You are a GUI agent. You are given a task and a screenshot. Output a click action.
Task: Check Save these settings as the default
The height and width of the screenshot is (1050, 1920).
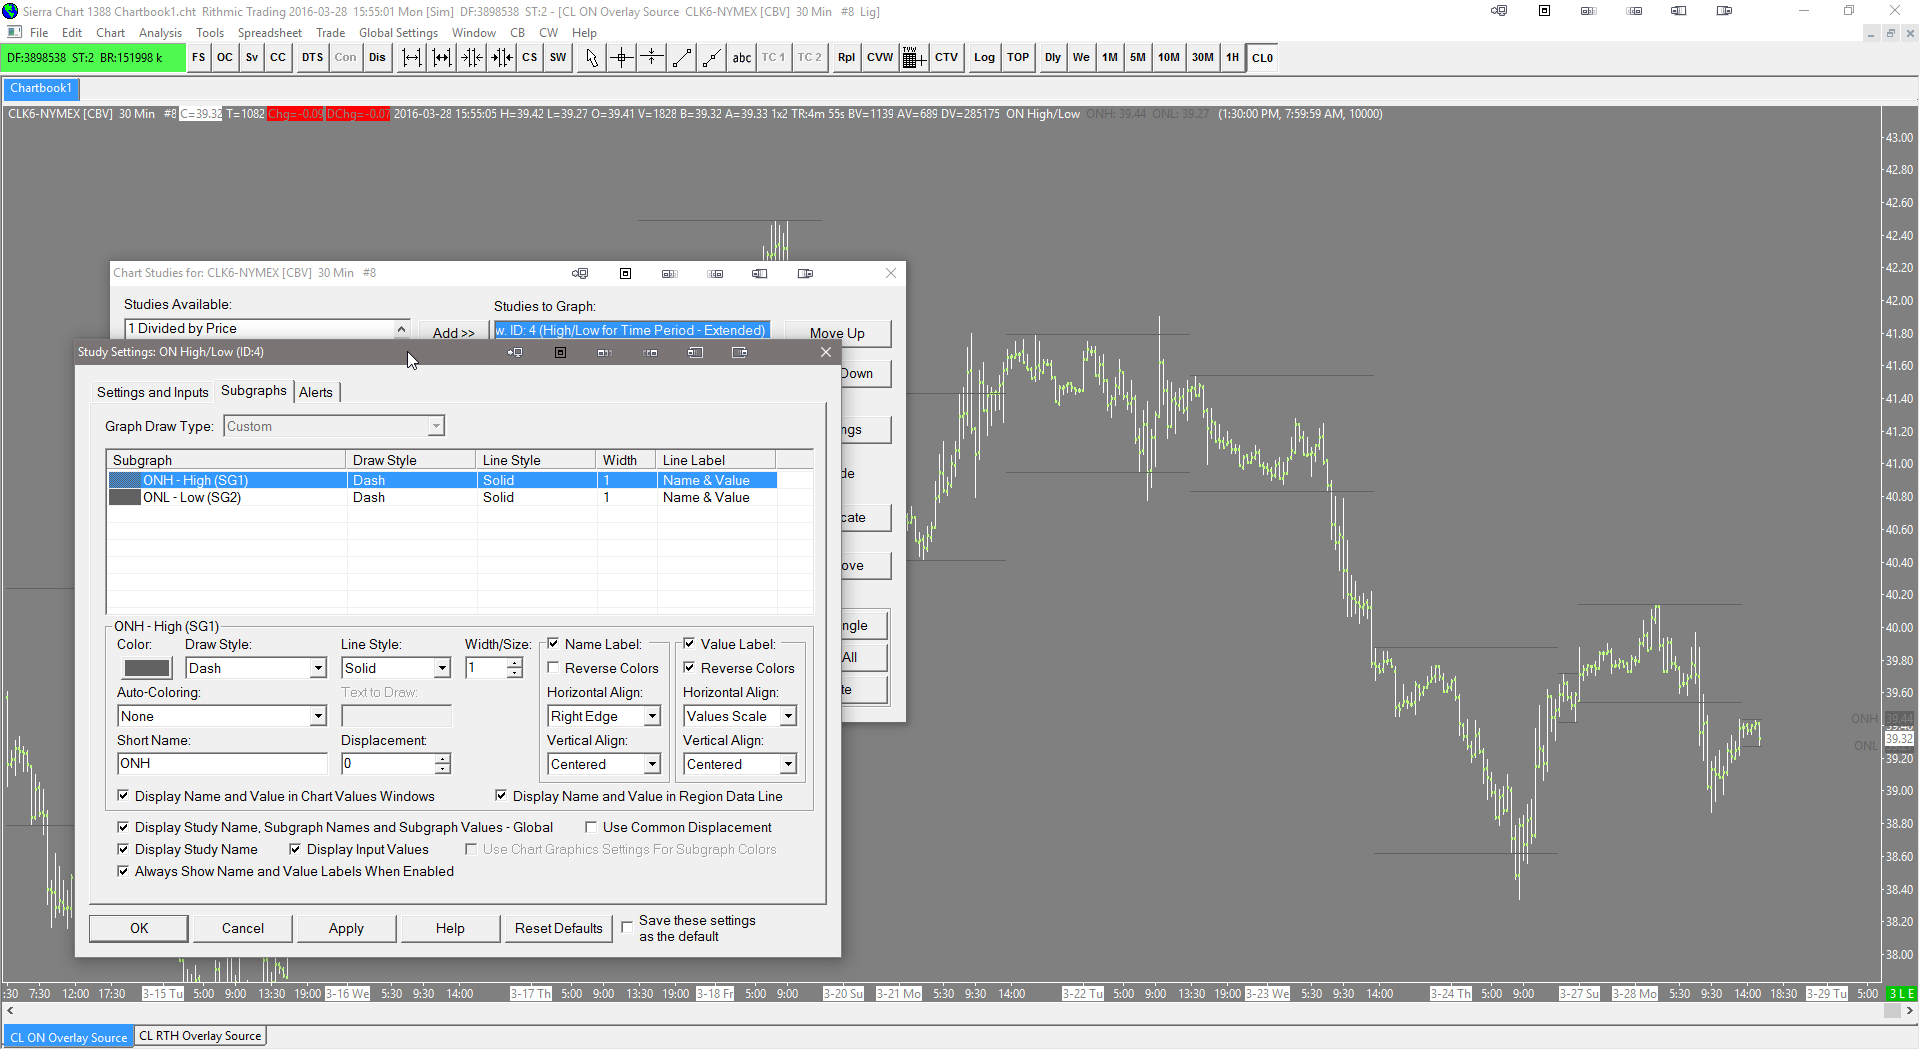(x=627, y=927)
